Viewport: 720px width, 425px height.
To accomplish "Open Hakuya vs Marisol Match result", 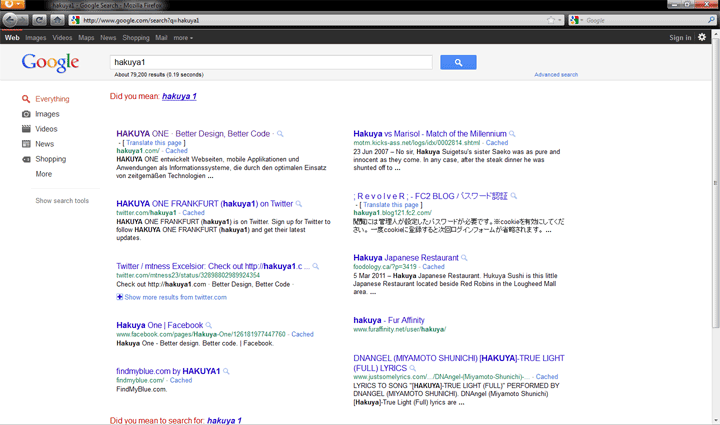I will 430,134.
